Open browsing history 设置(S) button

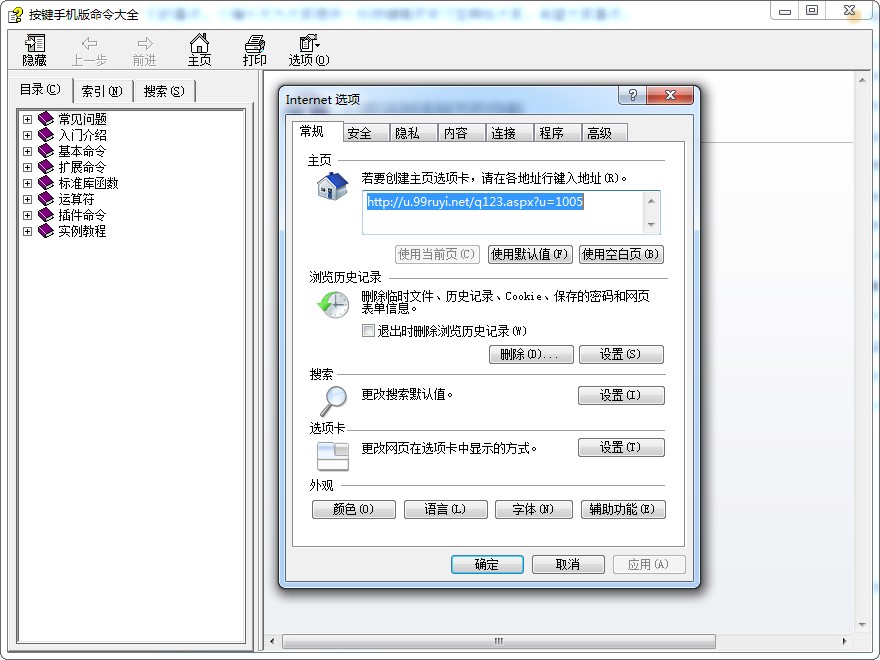point(621,354)
